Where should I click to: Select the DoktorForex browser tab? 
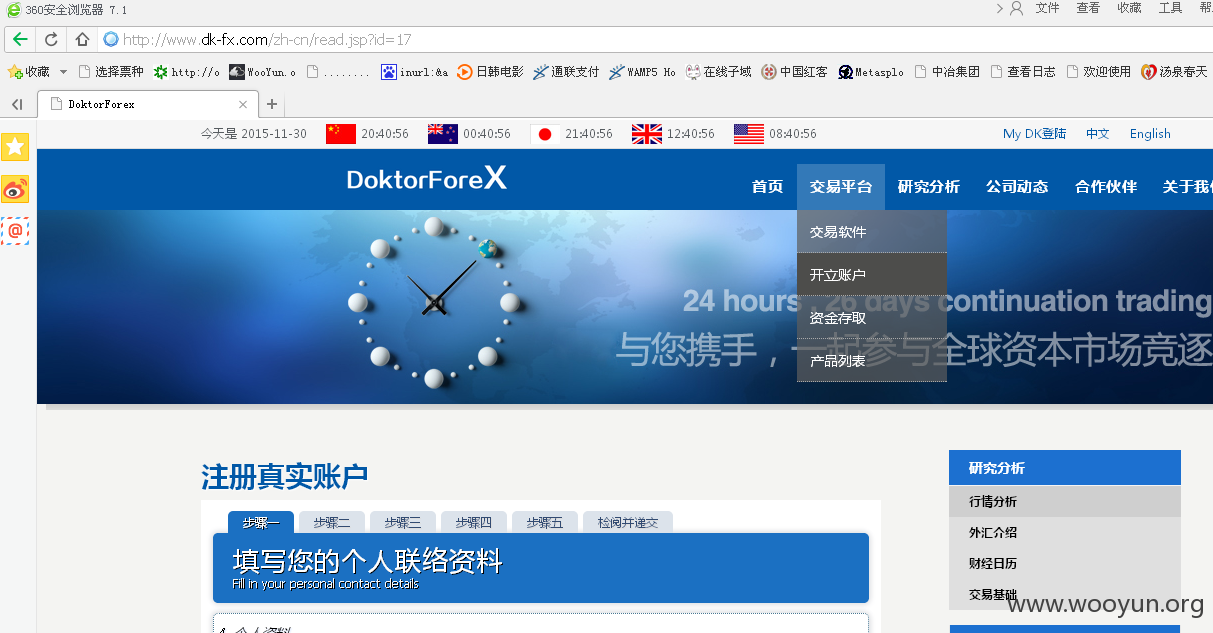pyautogui.click(x=147, y=104)
